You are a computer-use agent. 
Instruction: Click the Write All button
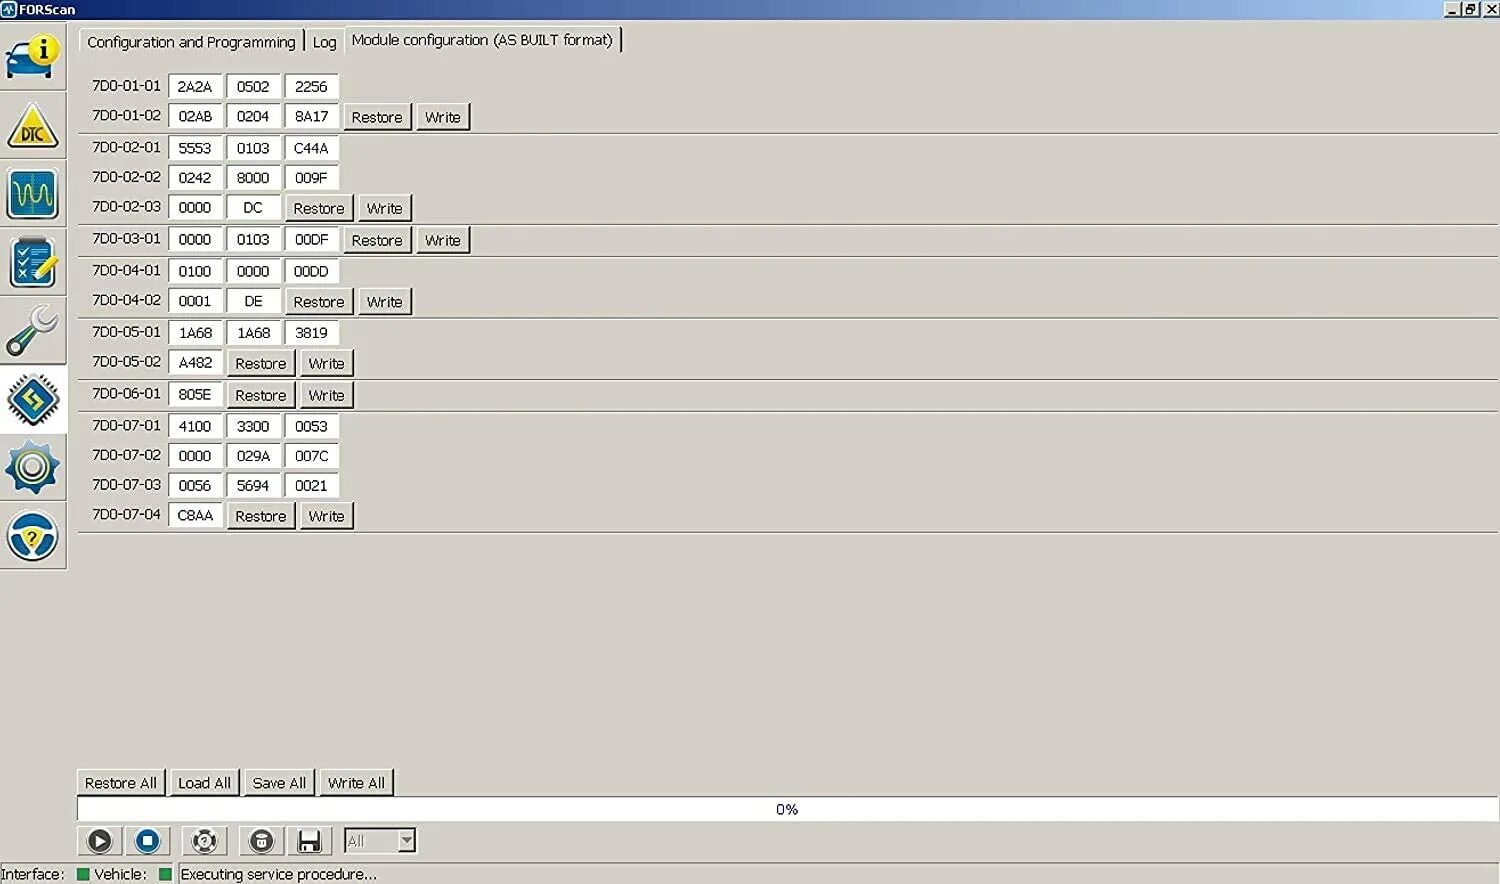tap(356, 783)
